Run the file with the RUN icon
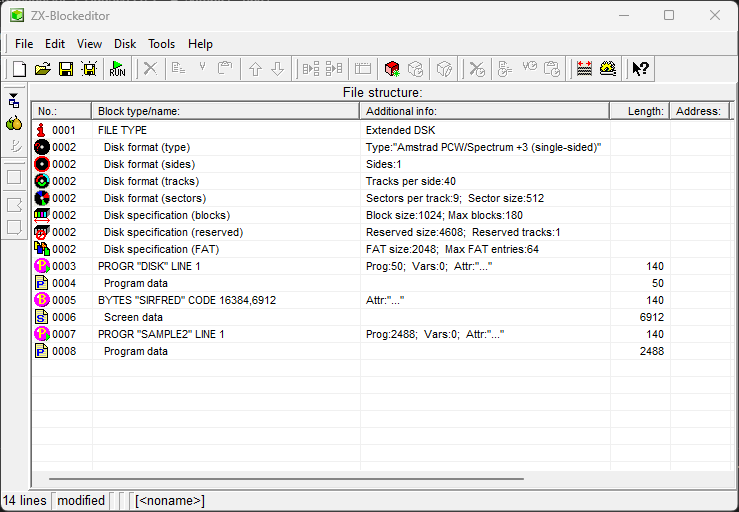The height and width of the screenshot is (512, 739). 117,69
